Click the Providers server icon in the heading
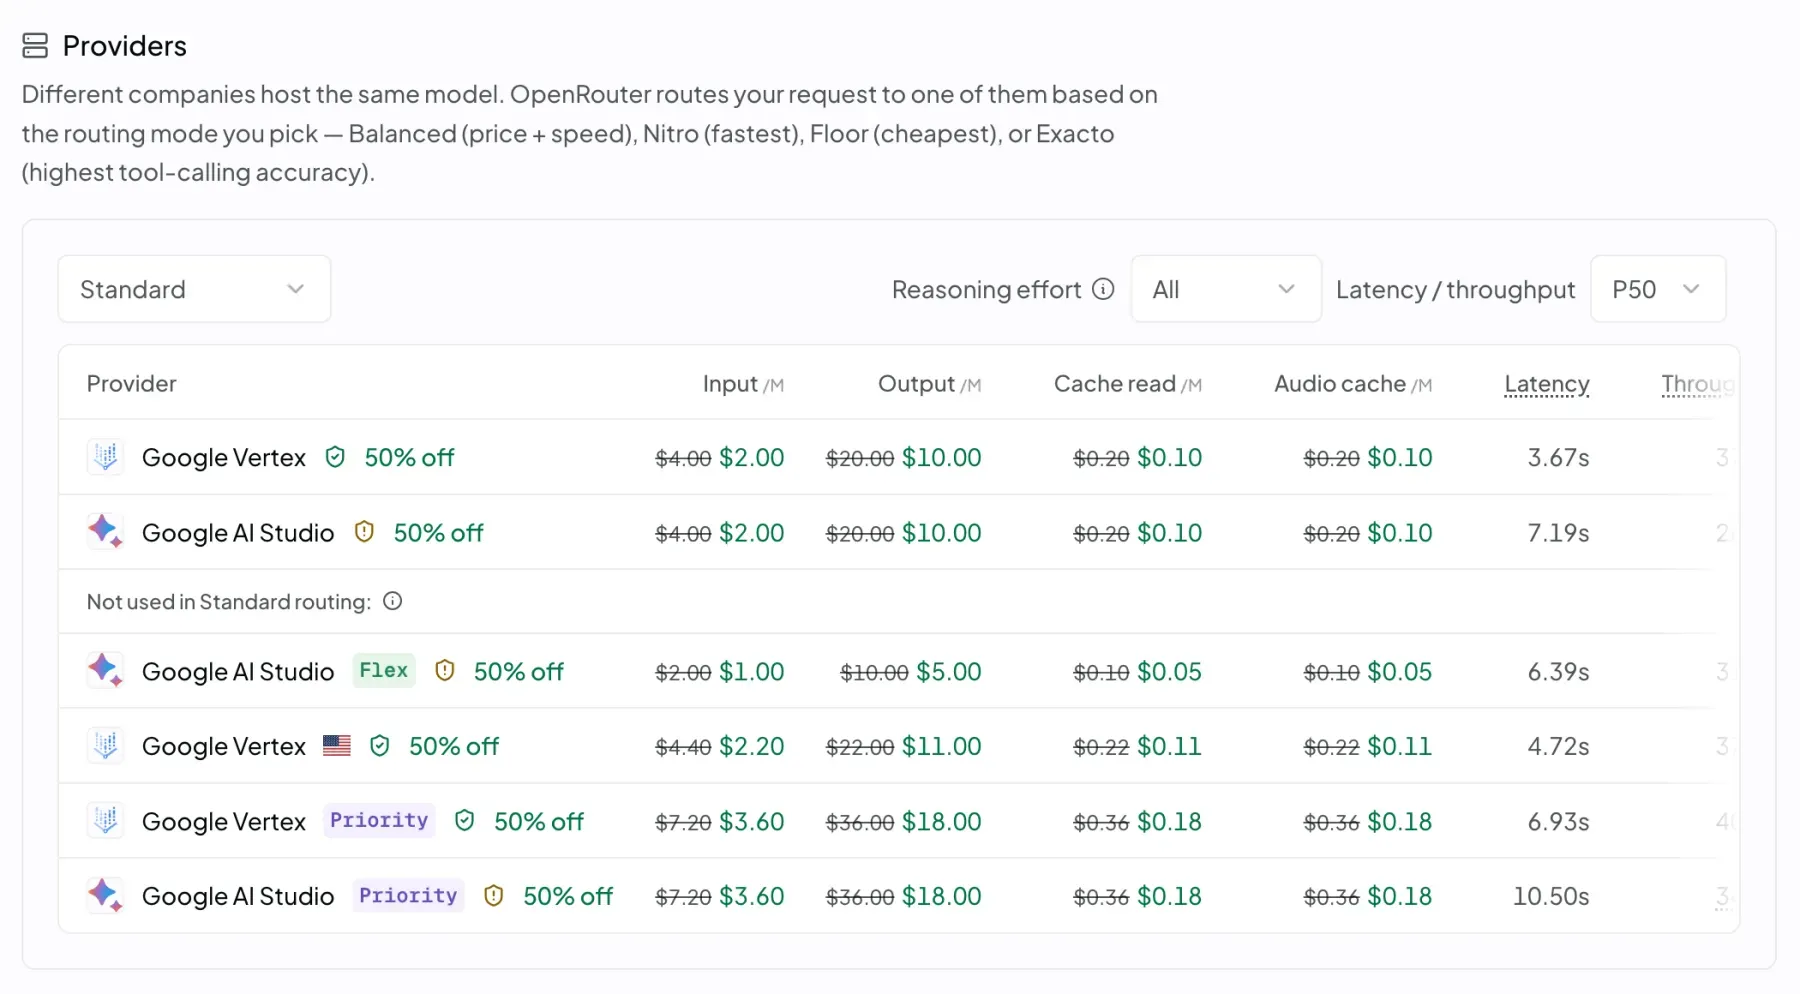 click(x=35, y=46)
